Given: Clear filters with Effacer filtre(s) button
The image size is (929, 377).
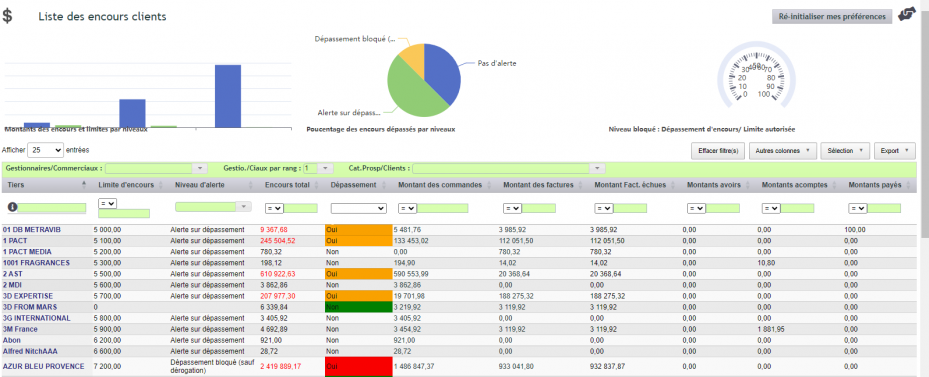Looking at the screenshot, I should [718, 151].
